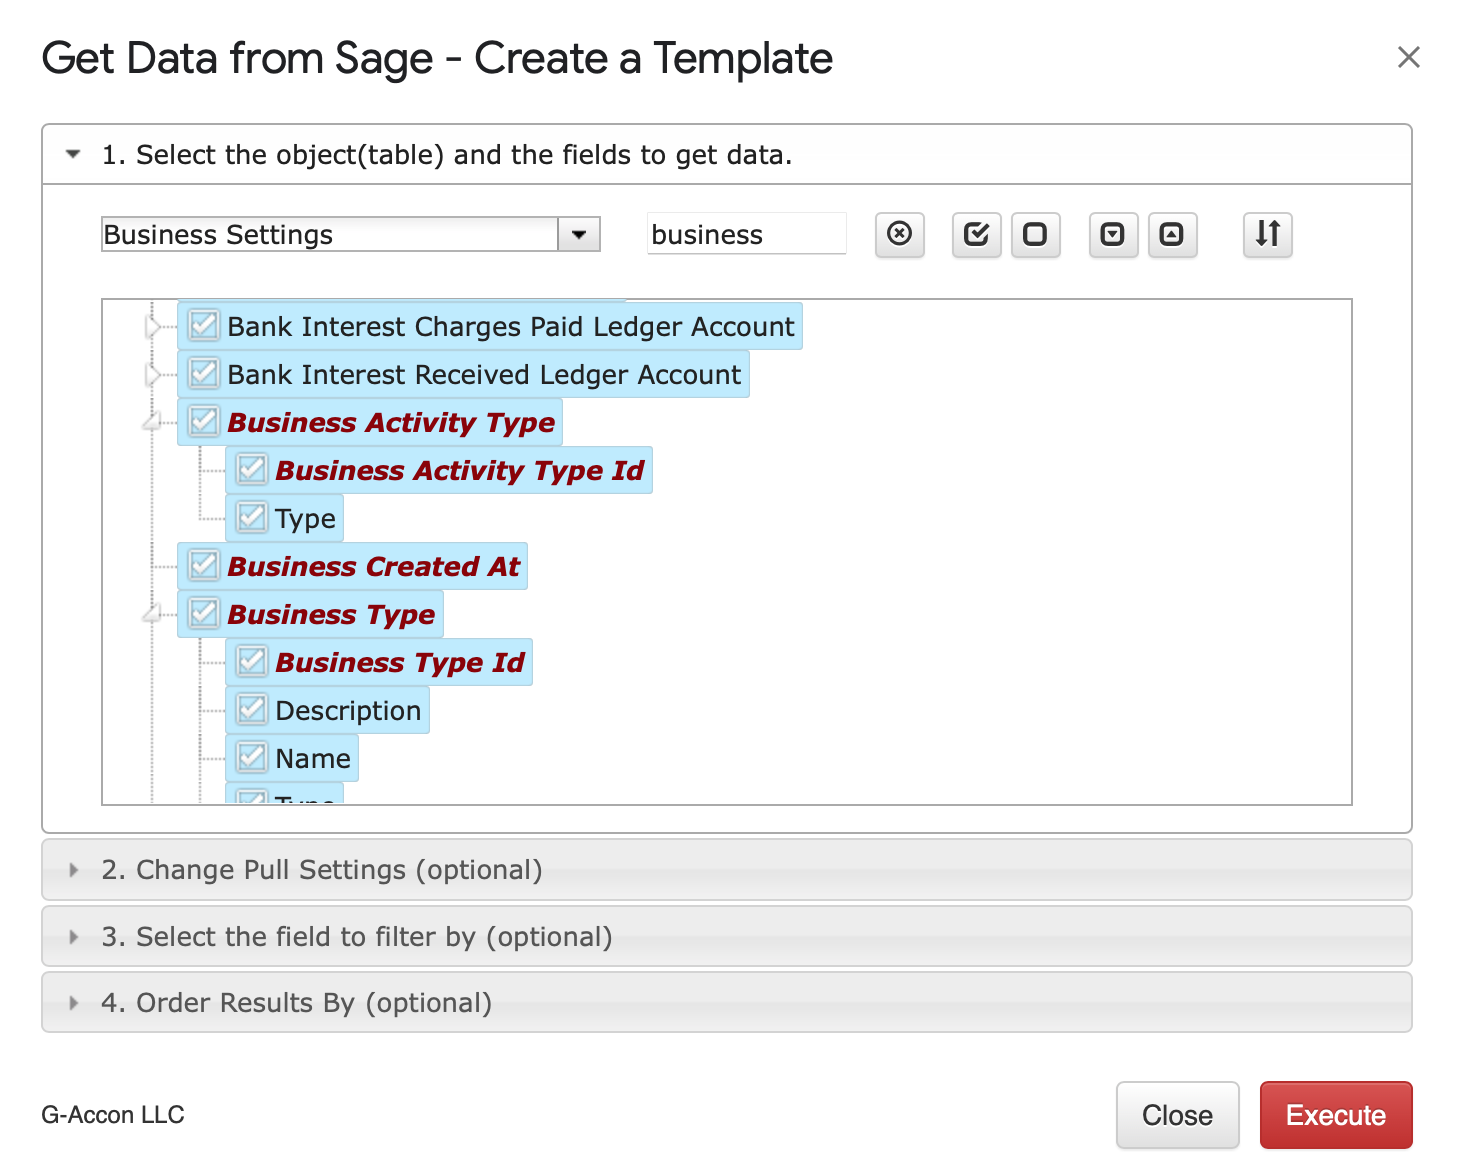Viewport: 1462px width, 1176px height.
Task: Open the Change Pull Settings section
Action: (321, 870)
